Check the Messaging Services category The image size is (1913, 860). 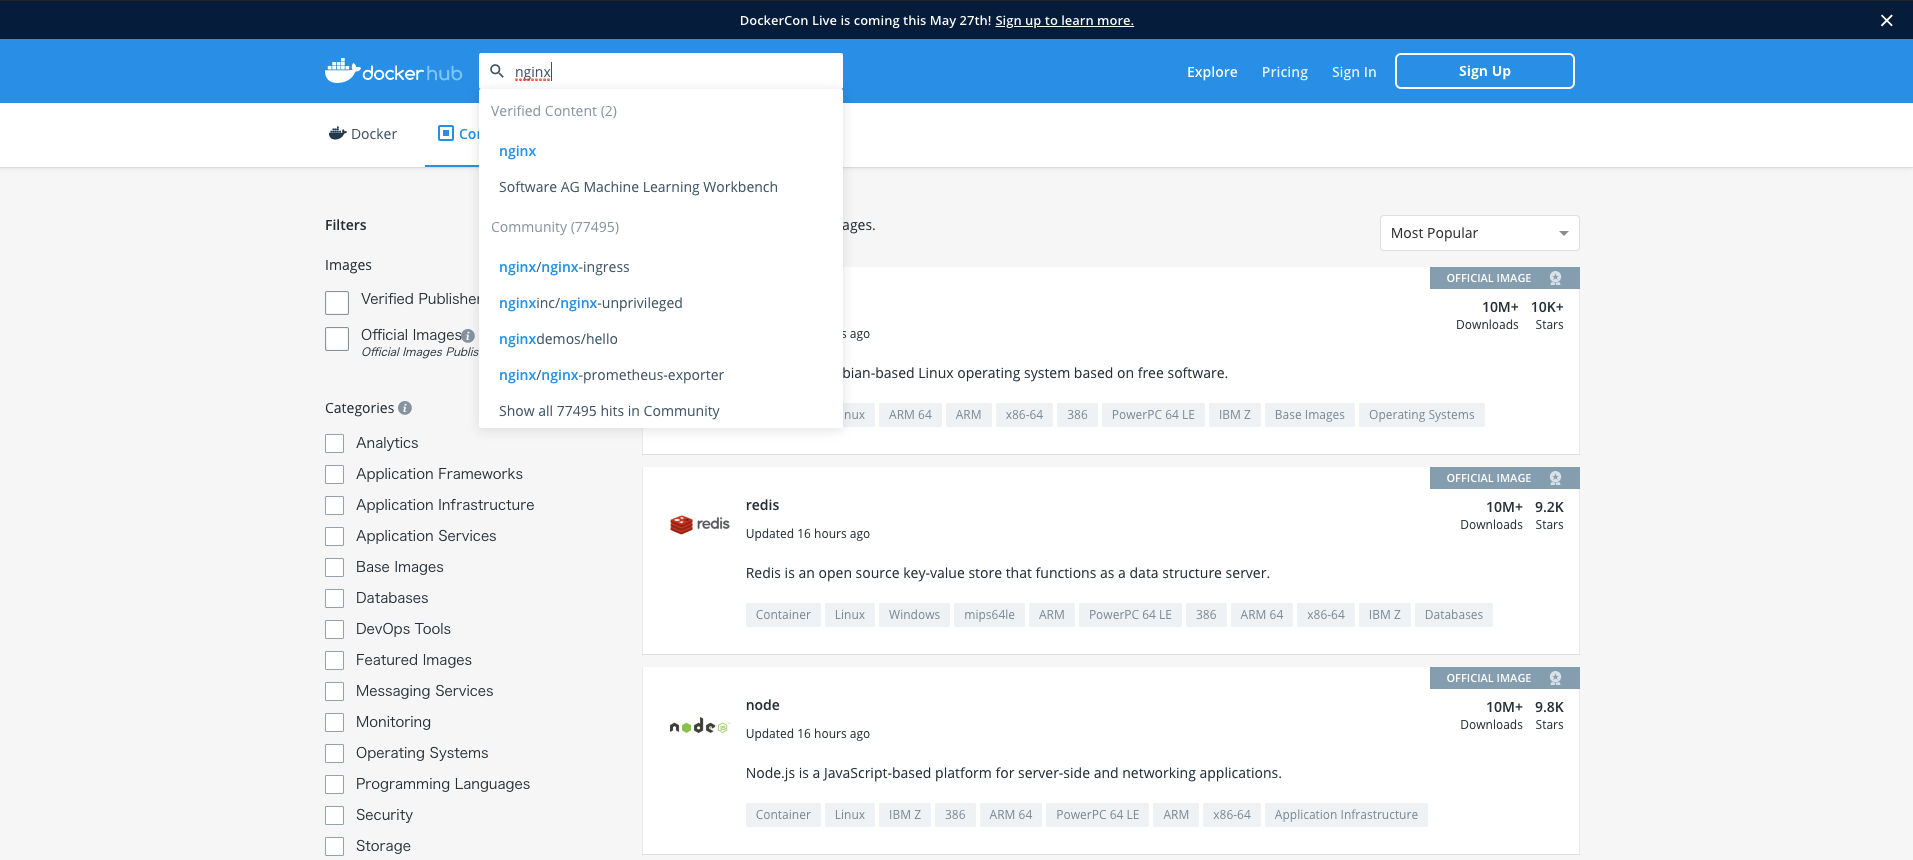(334, 691)
